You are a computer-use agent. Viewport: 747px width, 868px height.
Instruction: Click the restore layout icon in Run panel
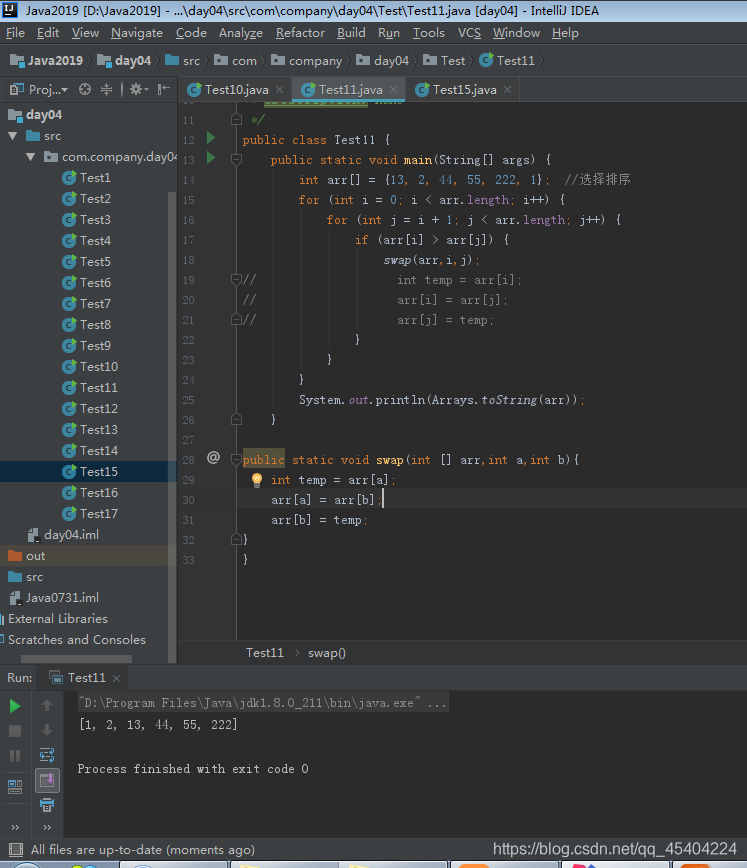click(x=15, y=786)
